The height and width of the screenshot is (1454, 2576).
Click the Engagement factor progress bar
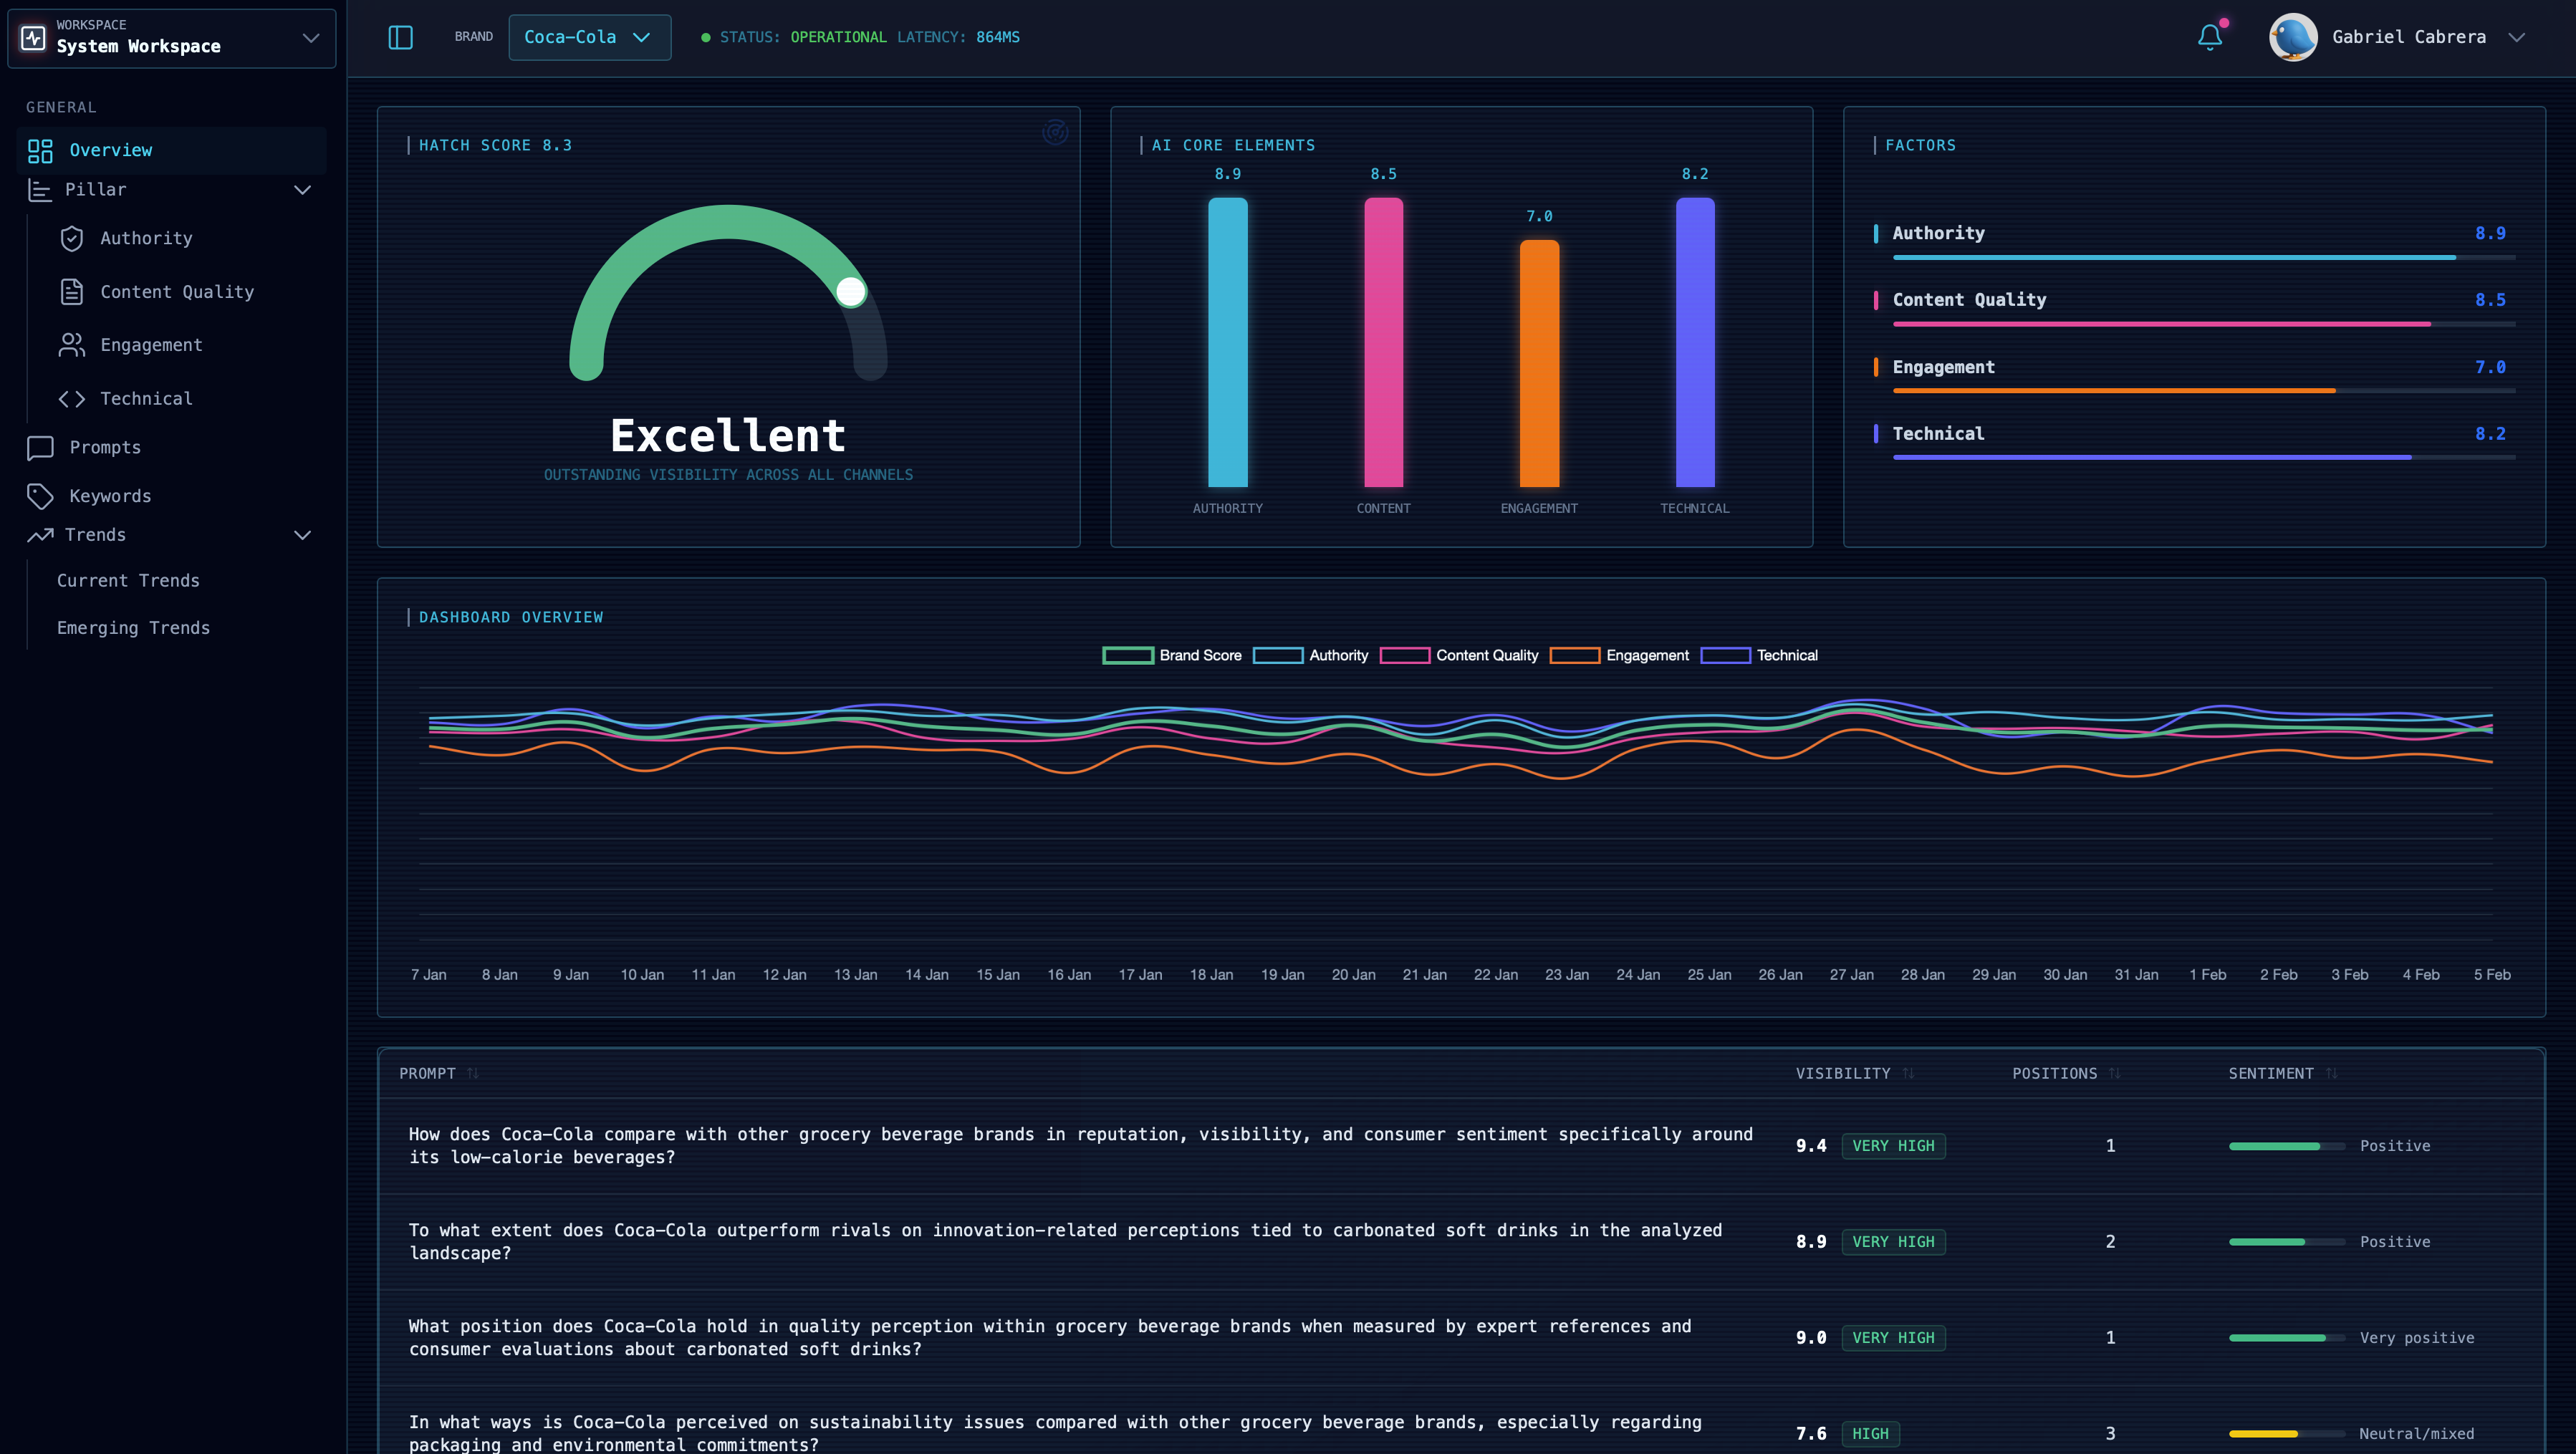2204,391
